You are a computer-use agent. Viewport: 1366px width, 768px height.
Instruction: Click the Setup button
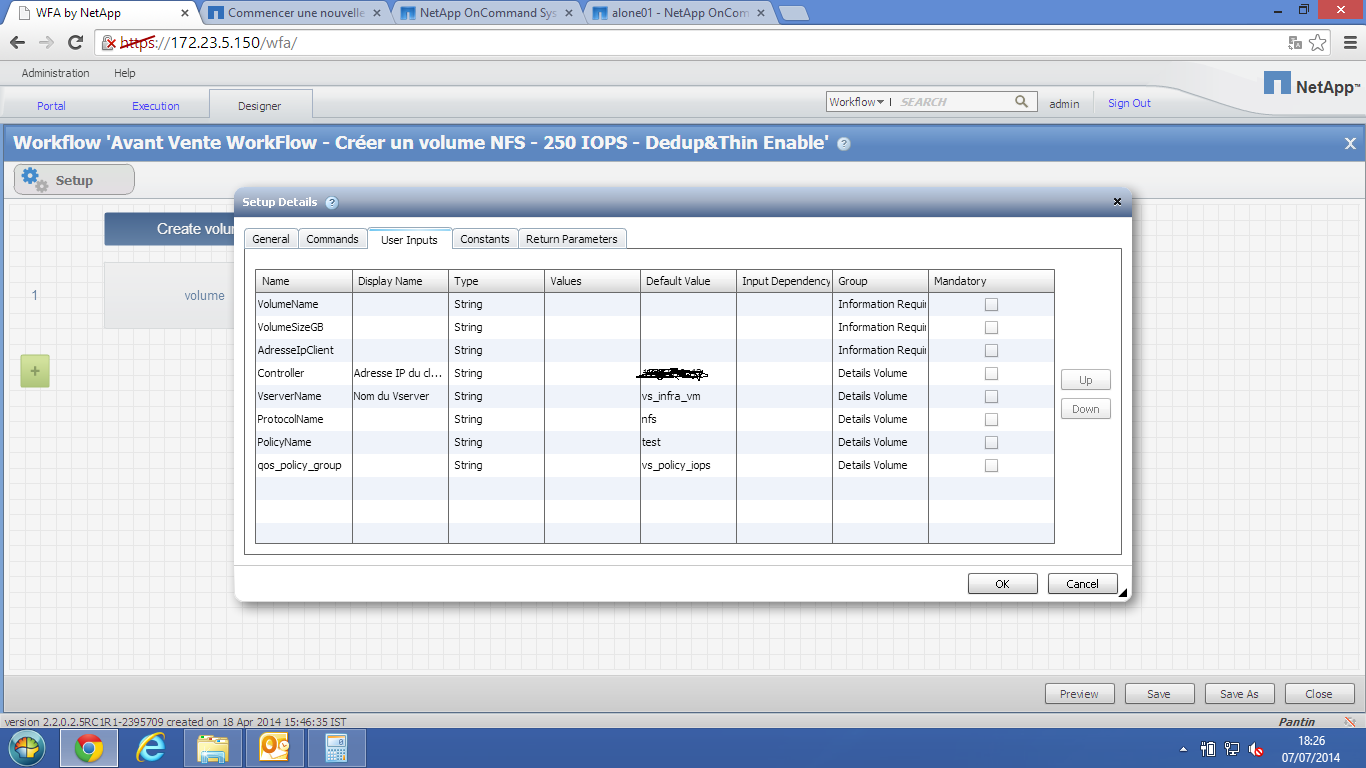point(74,180)
